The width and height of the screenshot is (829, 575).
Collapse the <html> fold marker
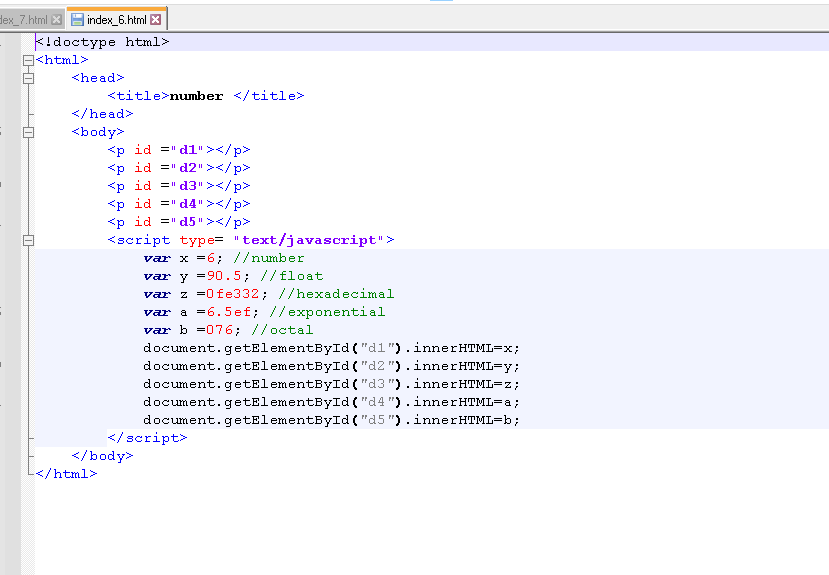pyautogui.click(x=28, y=60)
